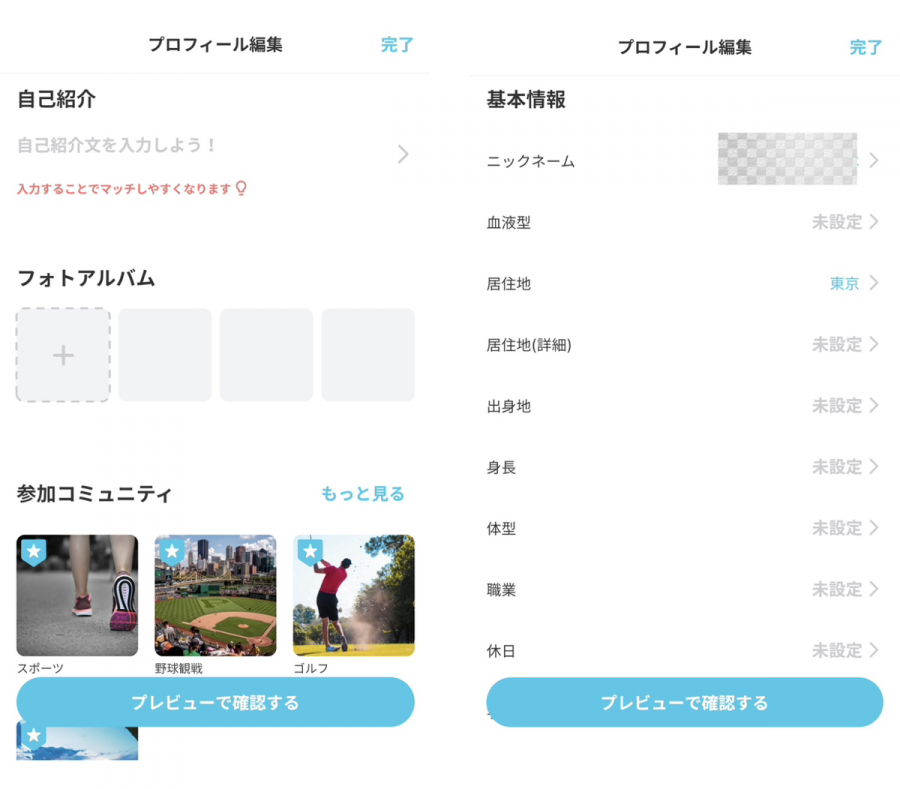Open the partially visible sky community thumbnail

(x=77, y=744)
